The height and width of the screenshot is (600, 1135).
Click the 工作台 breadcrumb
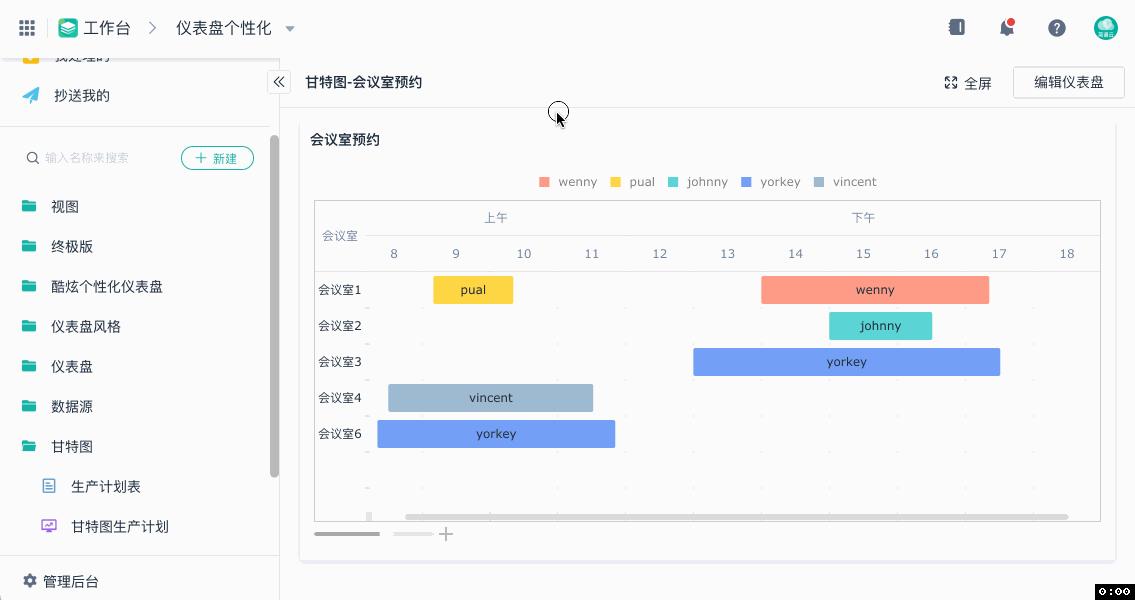point(107,28)
